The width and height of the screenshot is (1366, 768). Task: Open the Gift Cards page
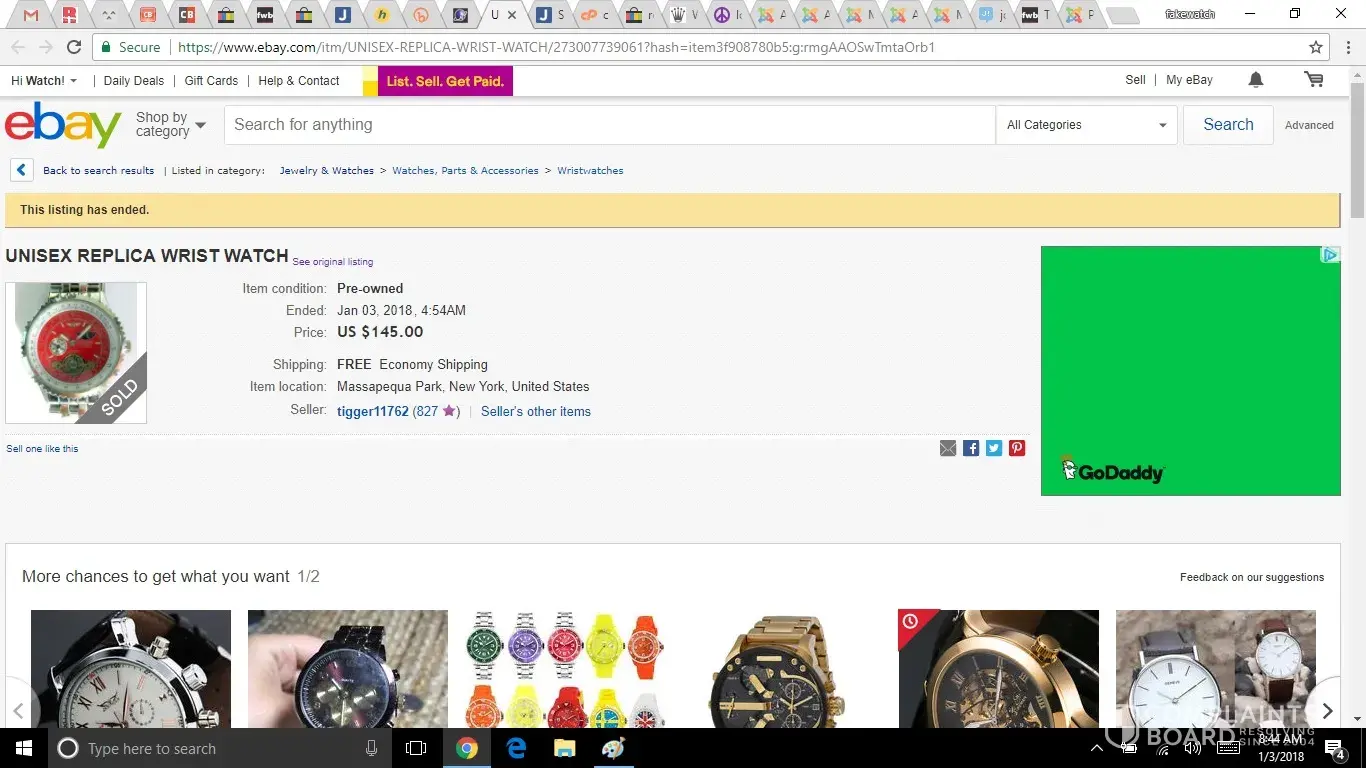211,81
